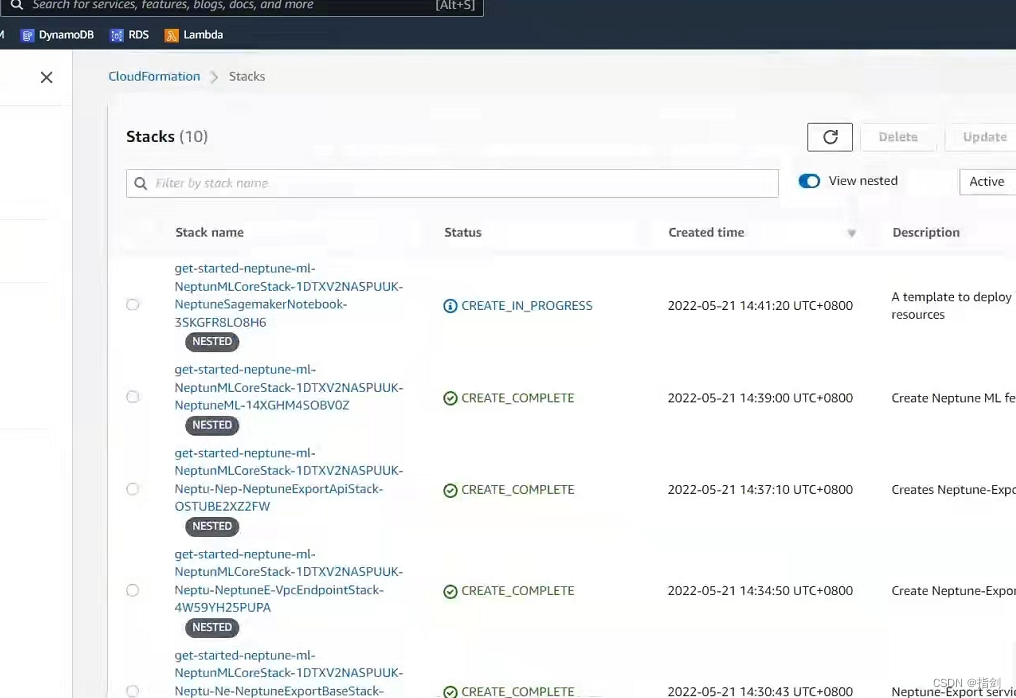Open the Lambda service shortcut
The width and height of the screenshot is (1016, 698).
coord(194,35)
